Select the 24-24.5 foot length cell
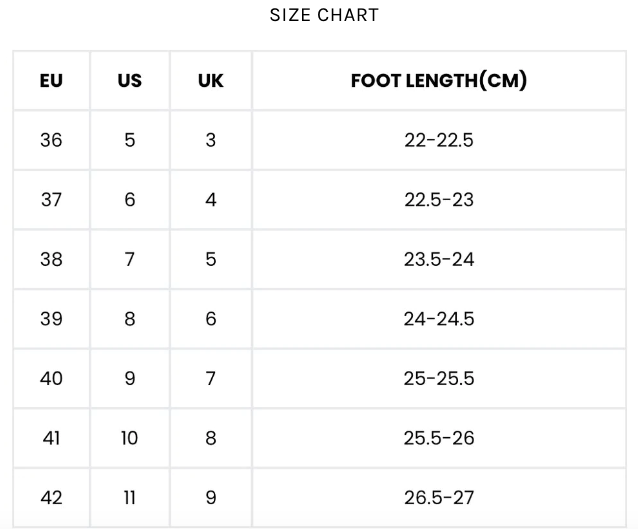This screenshot has height=529, width=638. pos(439,319)
